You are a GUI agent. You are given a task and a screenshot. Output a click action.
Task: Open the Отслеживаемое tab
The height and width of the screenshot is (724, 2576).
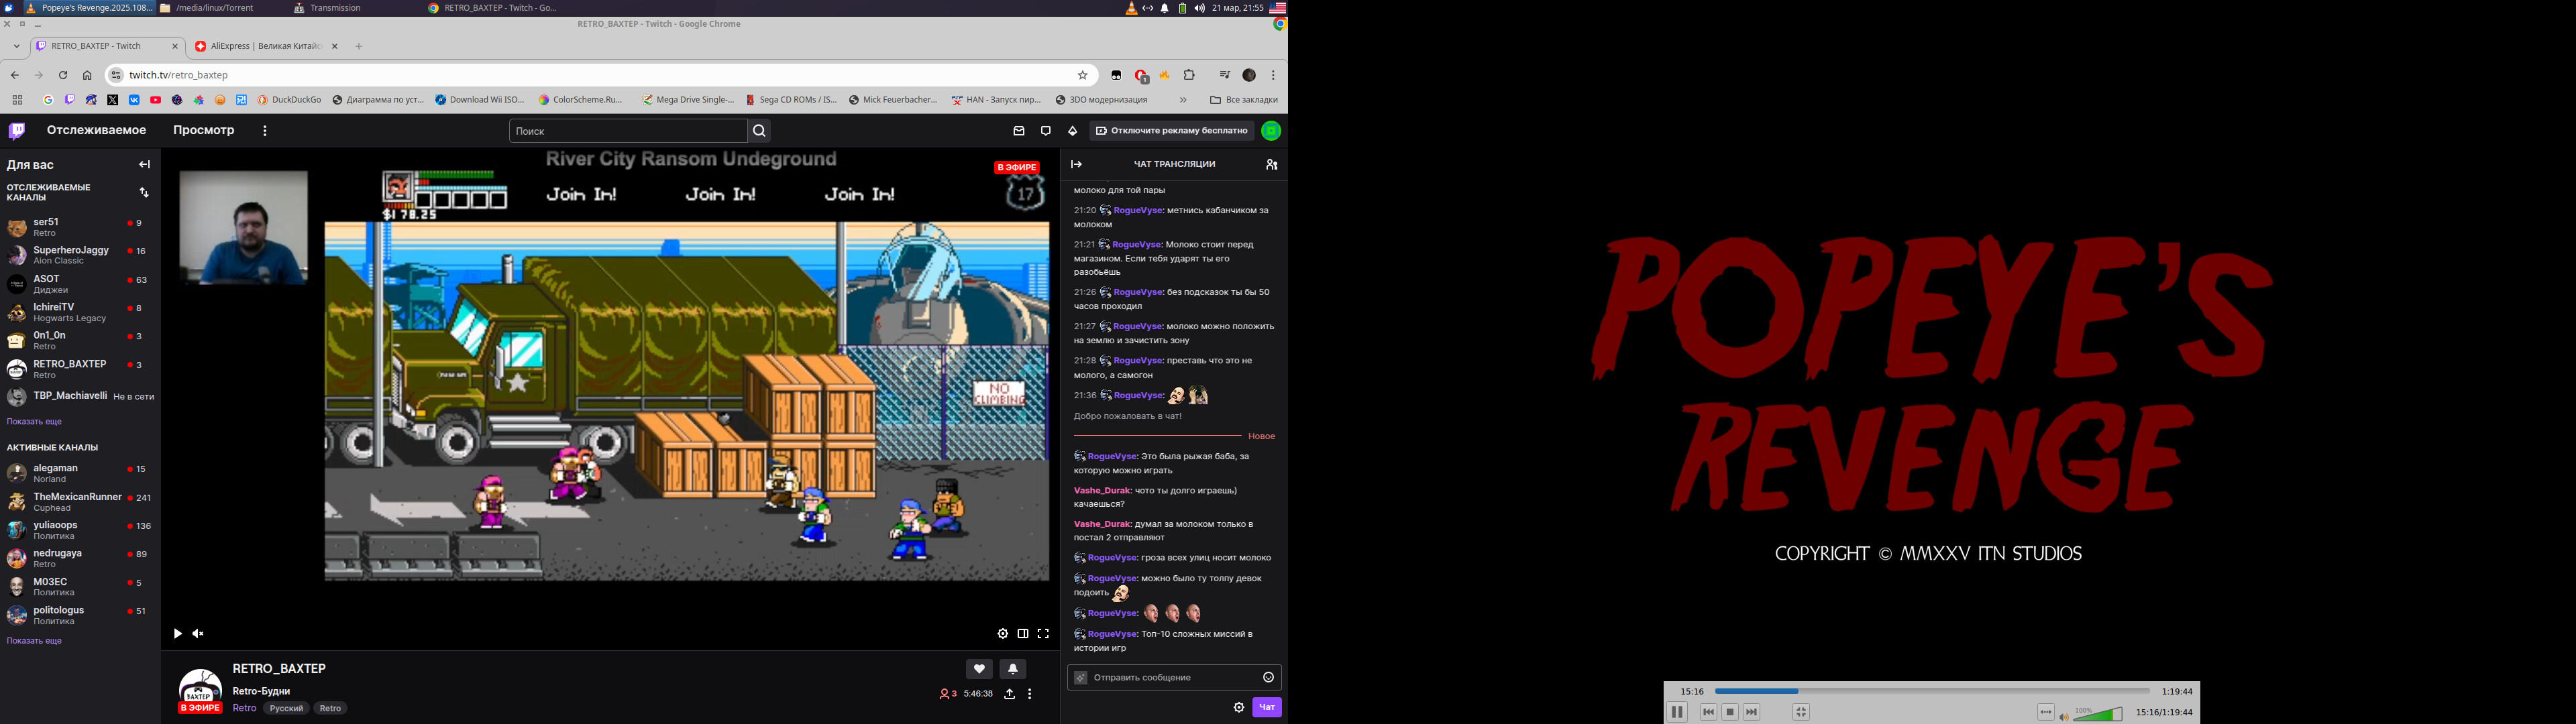coord(96,130)
